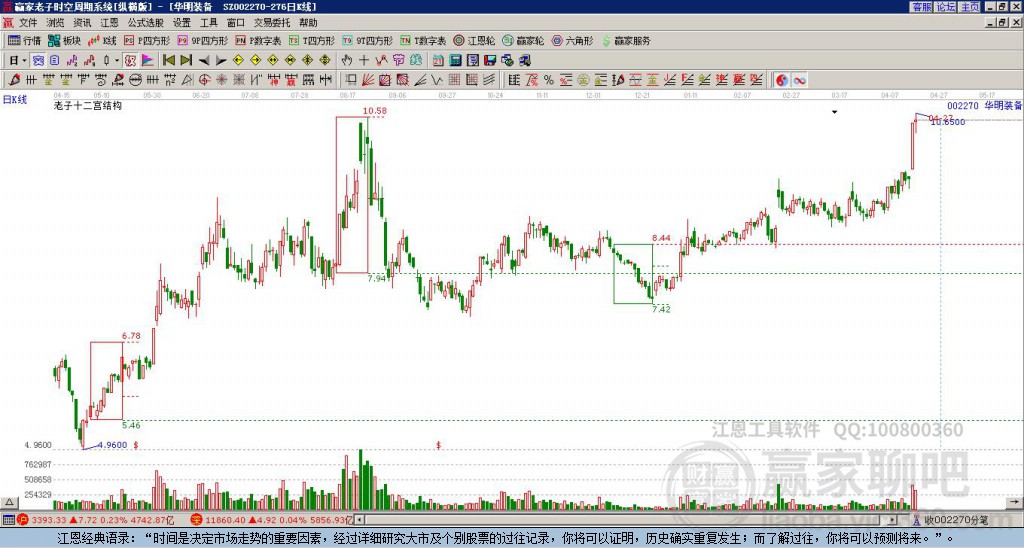Open 赢家服务 from the toolbar
The width and height of the screenshot is (1024, 548).
coord(626,40)
